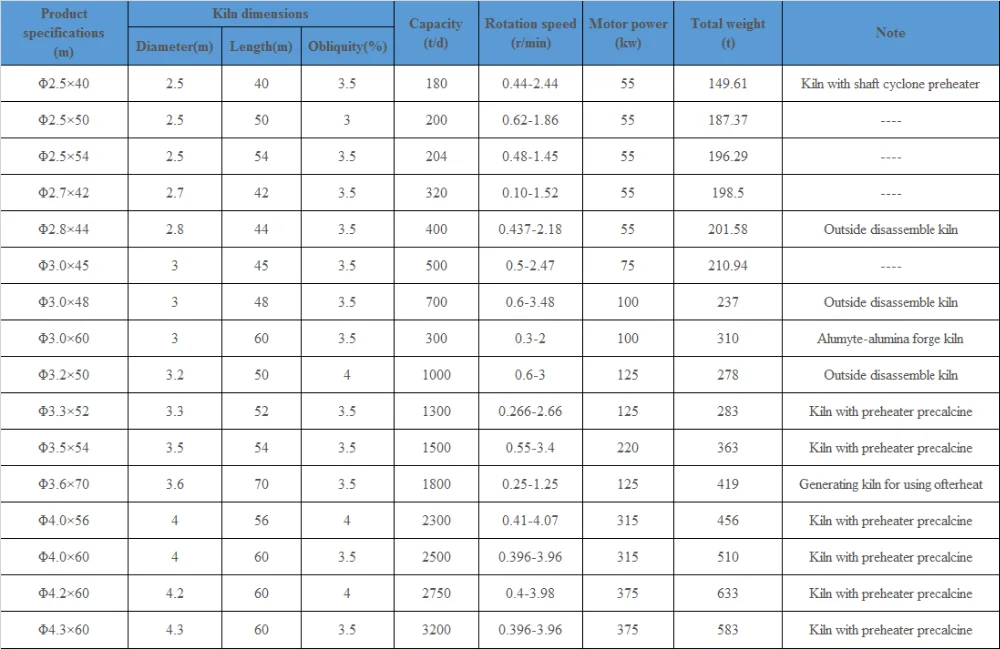Click the Diameter(m) column header

tap(175, 47)
